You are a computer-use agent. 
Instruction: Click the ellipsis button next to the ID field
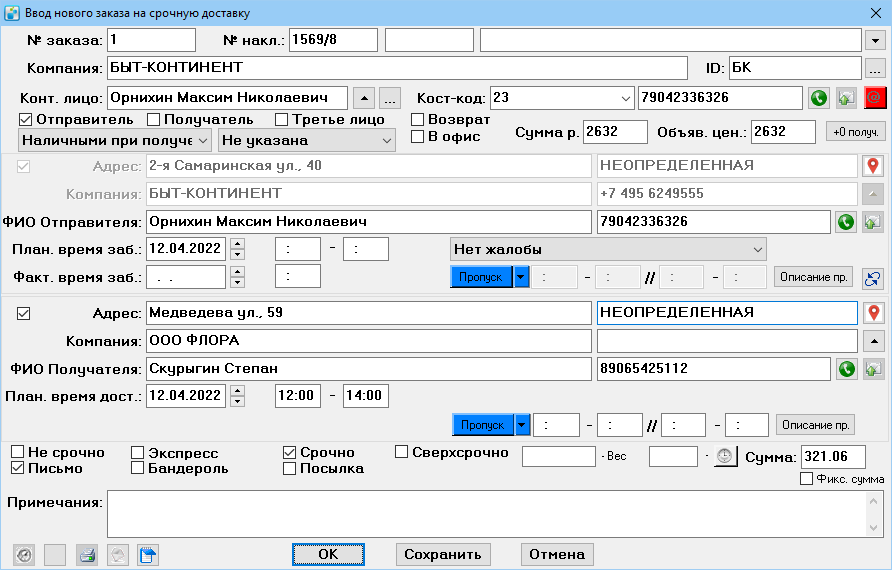(875, 69)
